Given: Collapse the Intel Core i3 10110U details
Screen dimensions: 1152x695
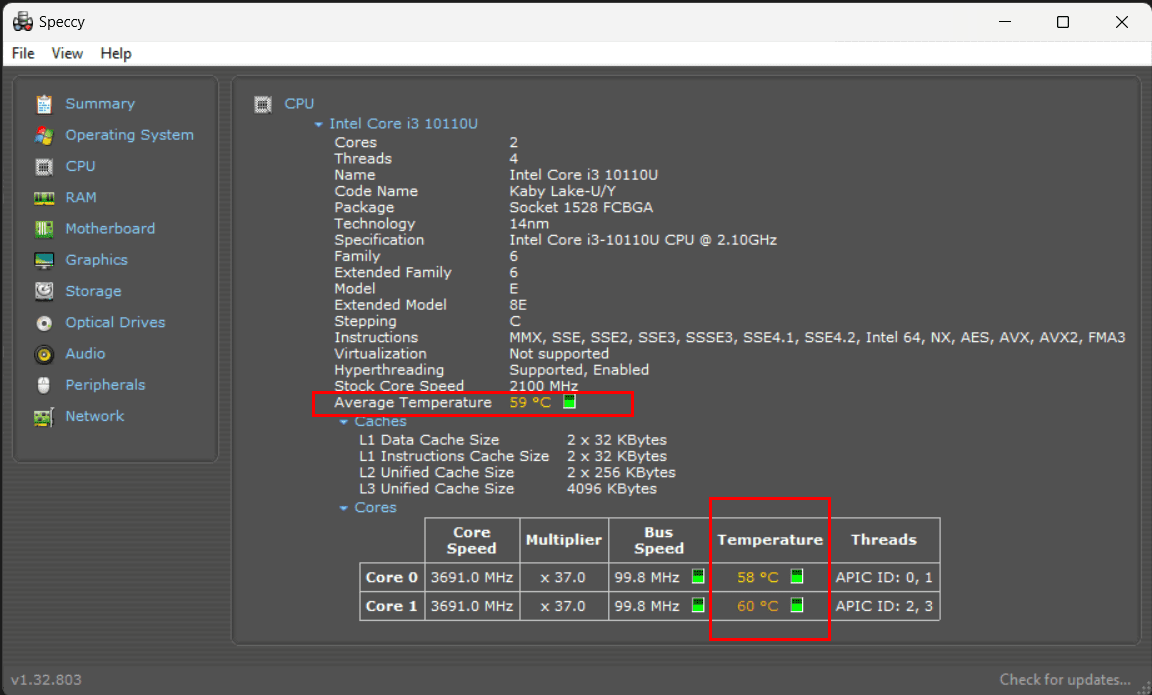Looking at the screenshot, I should coord(320,124).
